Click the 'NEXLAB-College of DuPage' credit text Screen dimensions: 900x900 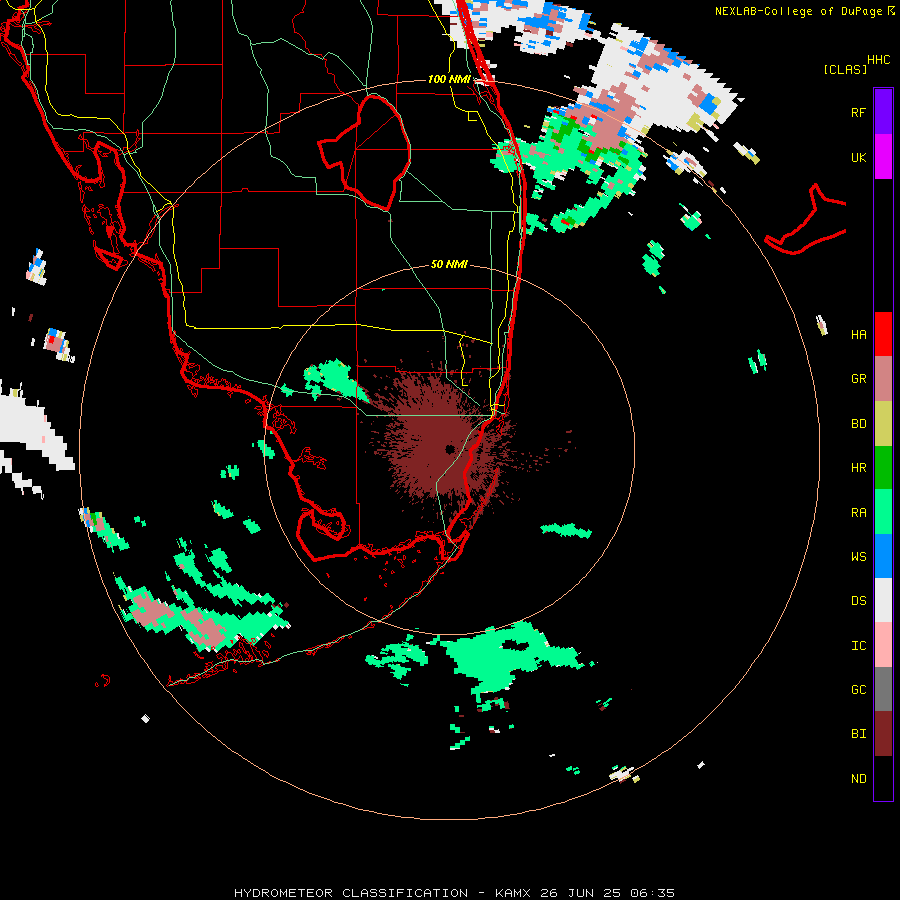(798, 11)
